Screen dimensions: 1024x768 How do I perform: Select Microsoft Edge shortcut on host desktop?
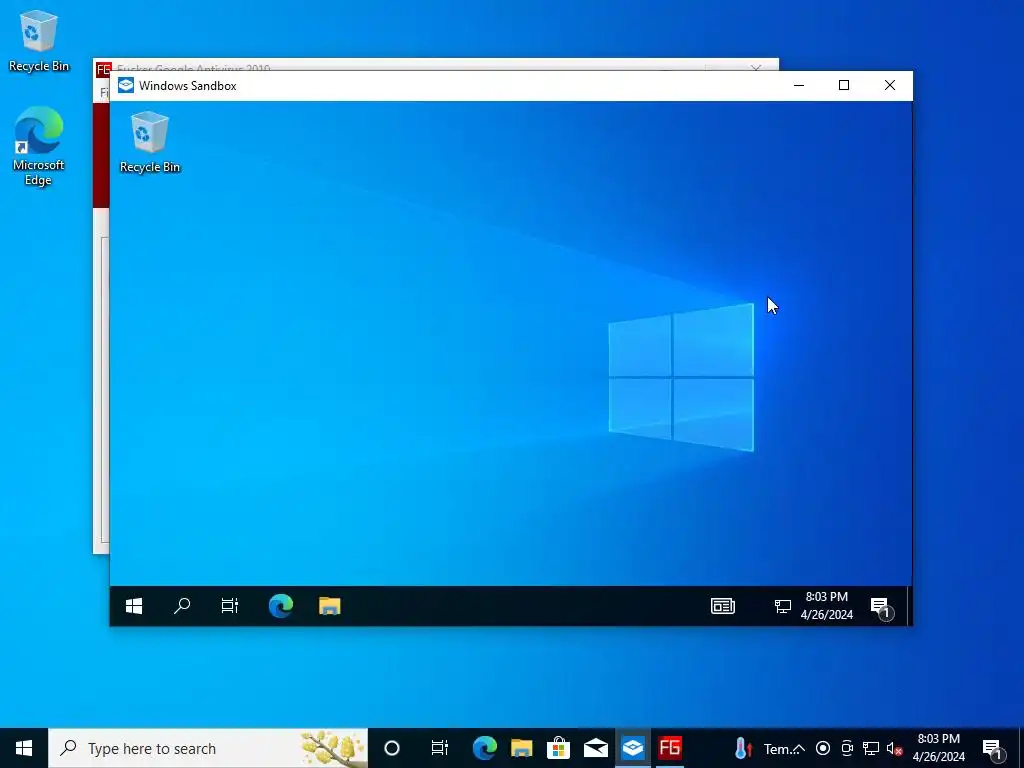(39, 146)
